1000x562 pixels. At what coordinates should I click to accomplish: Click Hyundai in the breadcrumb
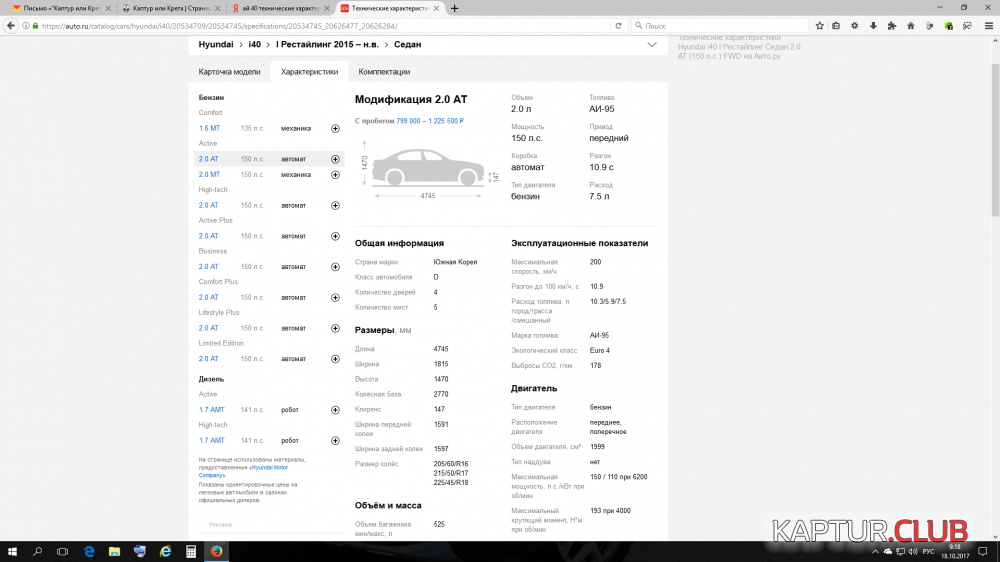pos(216,45)
